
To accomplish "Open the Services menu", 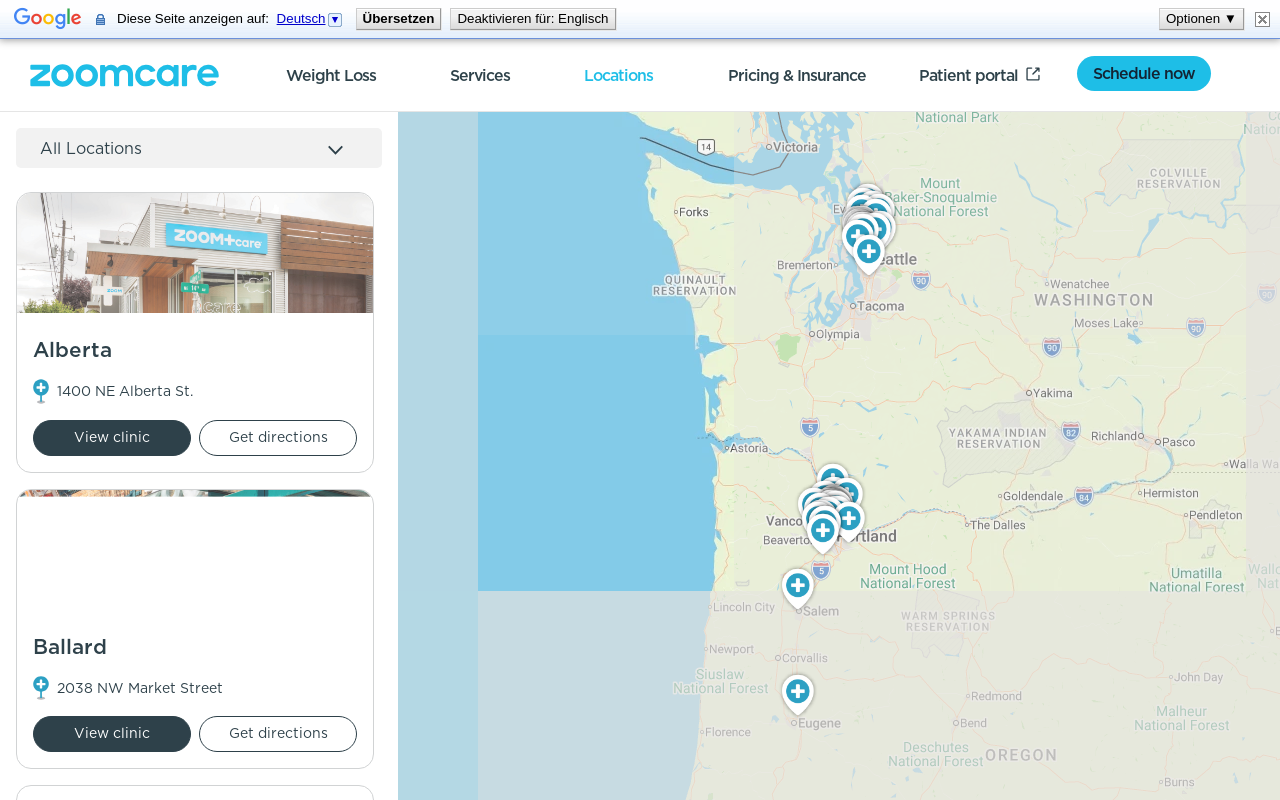I will coord(480,76).
